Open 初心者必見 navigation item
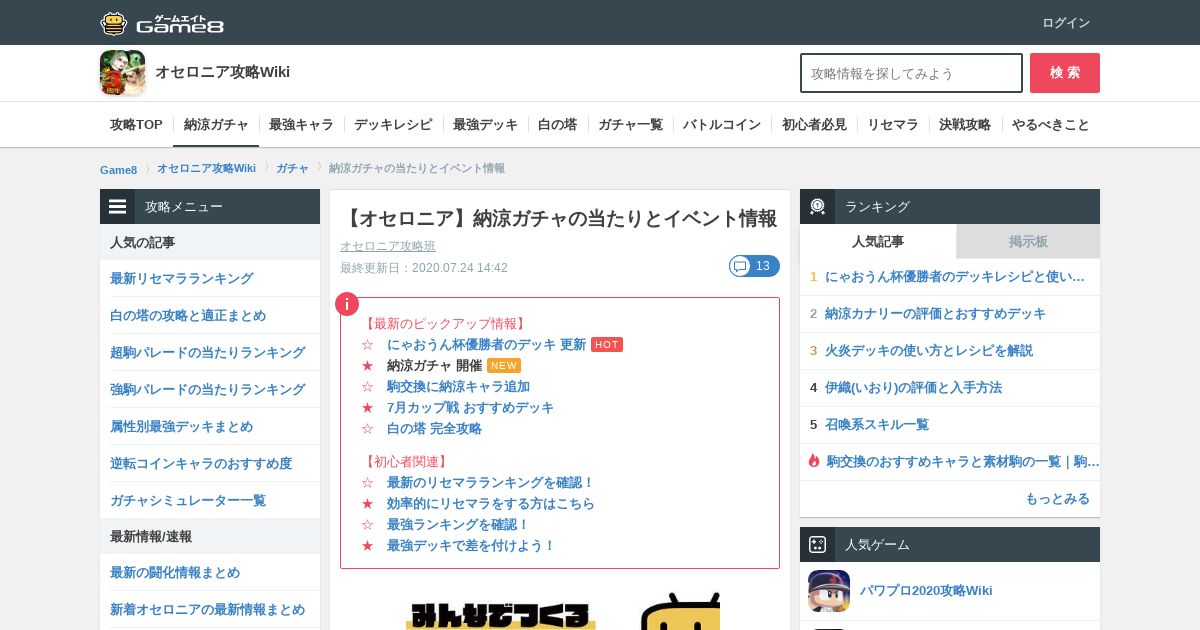This screenshot has width=1200, height=630. pos(814,125)
